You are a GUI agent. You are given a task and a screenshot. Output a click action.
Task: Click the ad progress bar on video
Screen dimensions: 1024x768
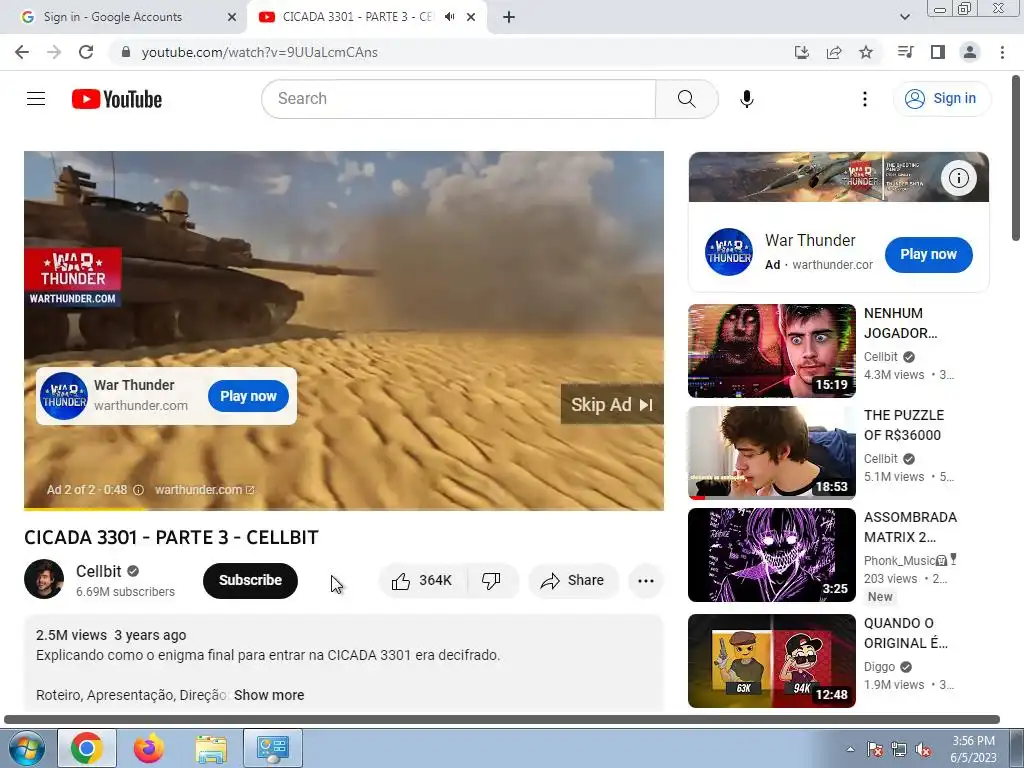click(344, 508)
